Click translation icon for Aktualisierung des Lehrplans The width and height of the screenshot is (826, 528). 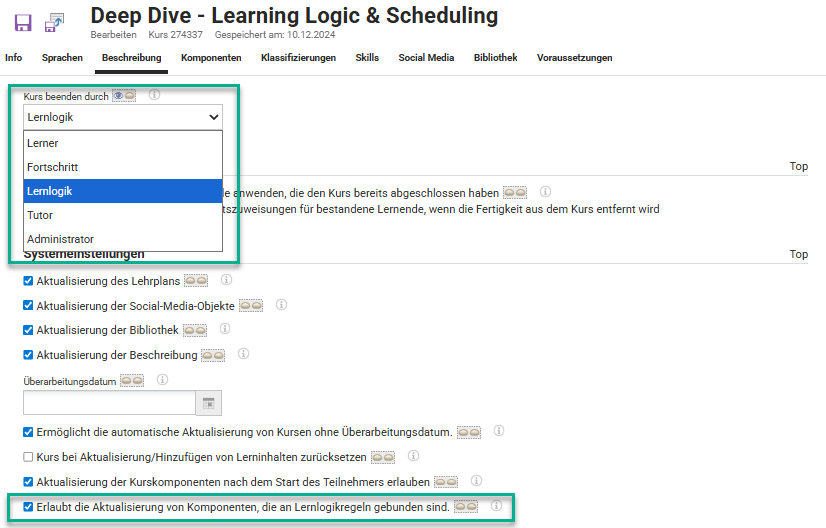click(x=195, y=281)
